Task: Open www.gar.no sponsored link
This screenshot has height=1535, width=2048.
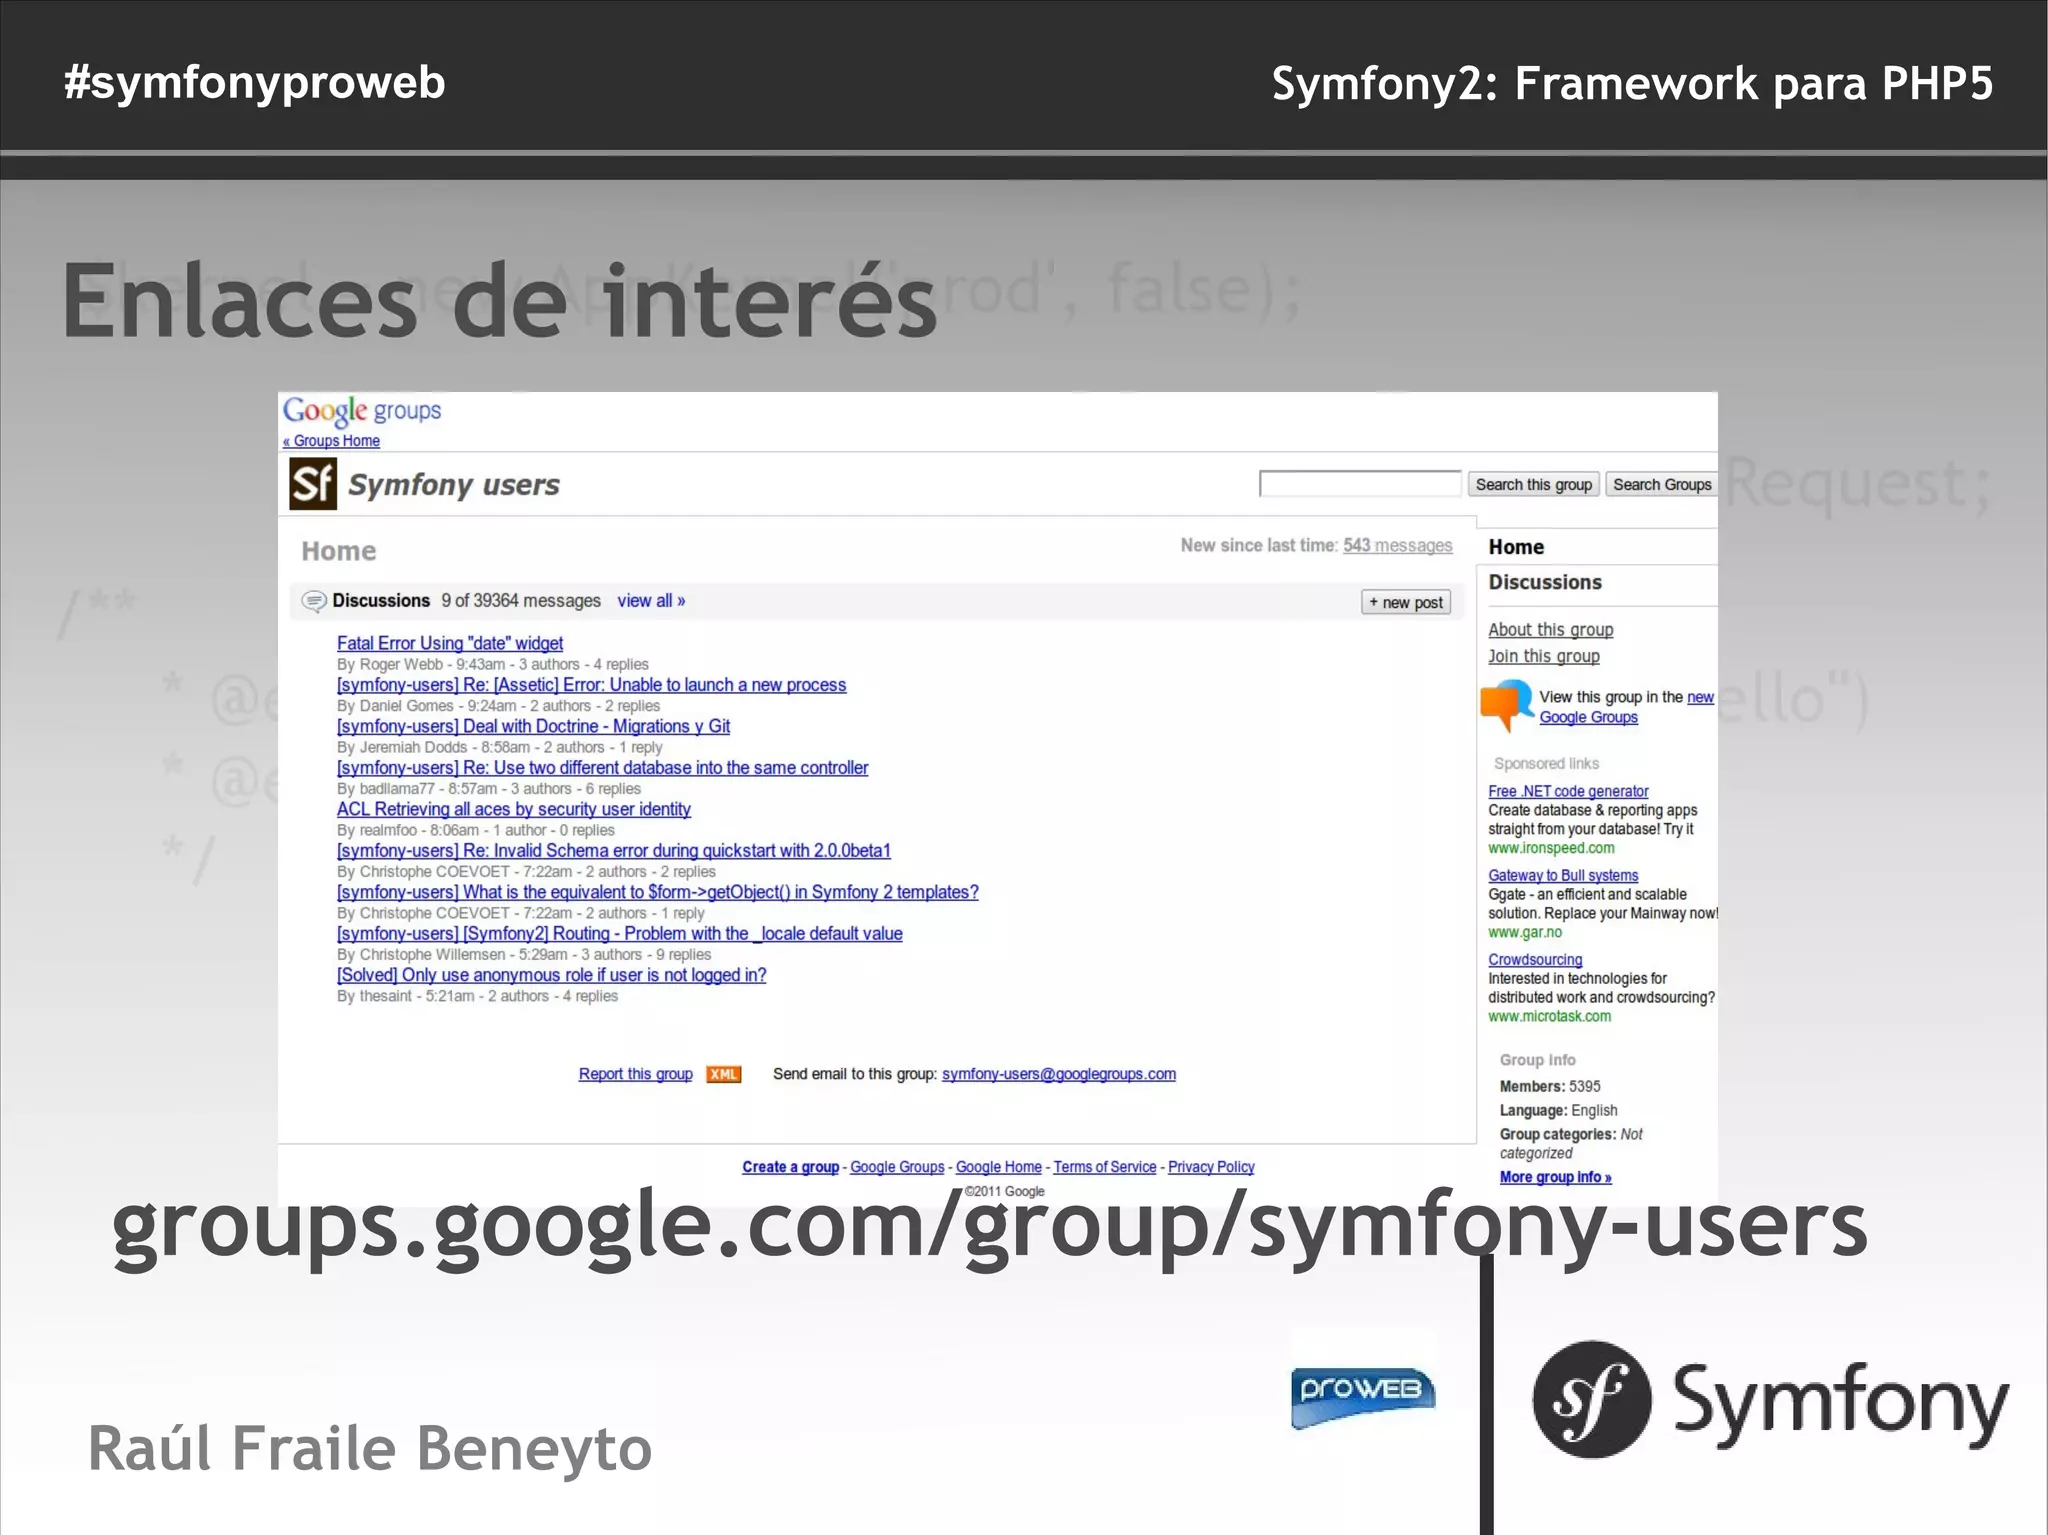Action: point(1525,932)
